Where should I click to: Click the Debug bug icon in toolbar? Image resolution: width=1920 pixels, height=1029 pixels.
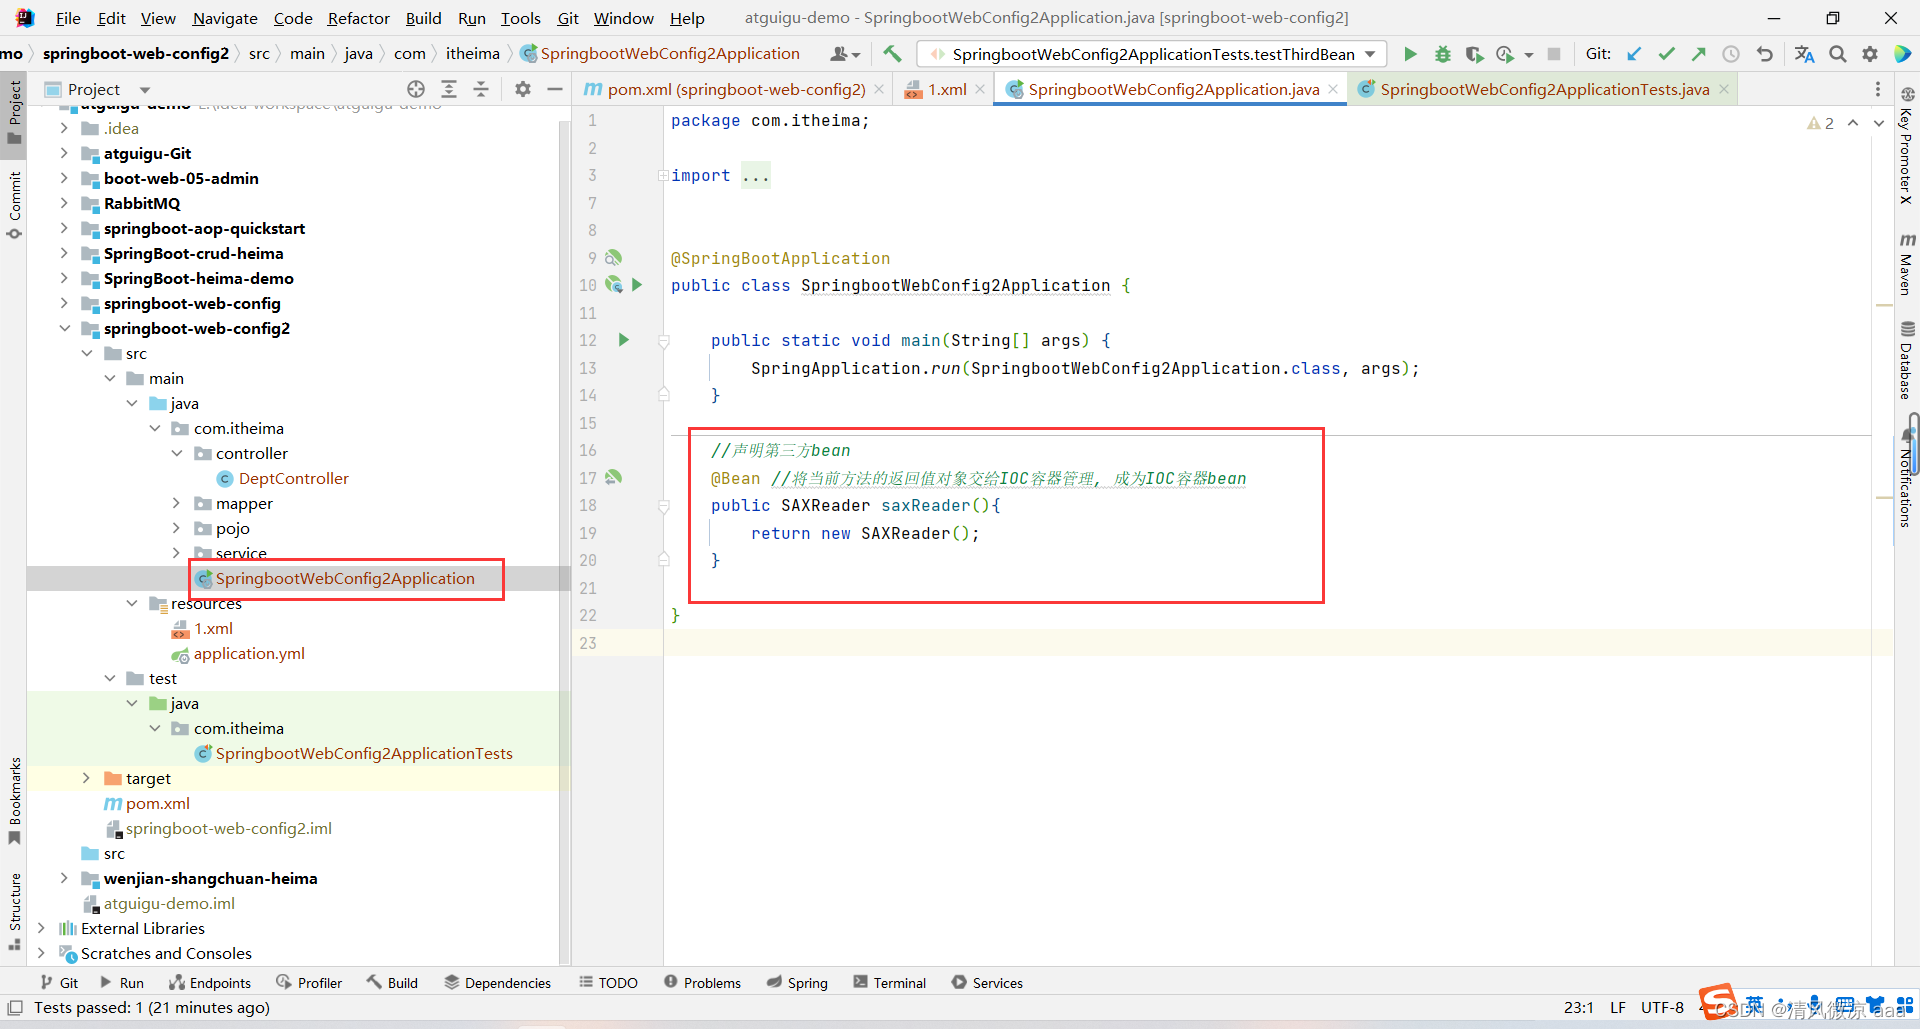pos(1442,54)
